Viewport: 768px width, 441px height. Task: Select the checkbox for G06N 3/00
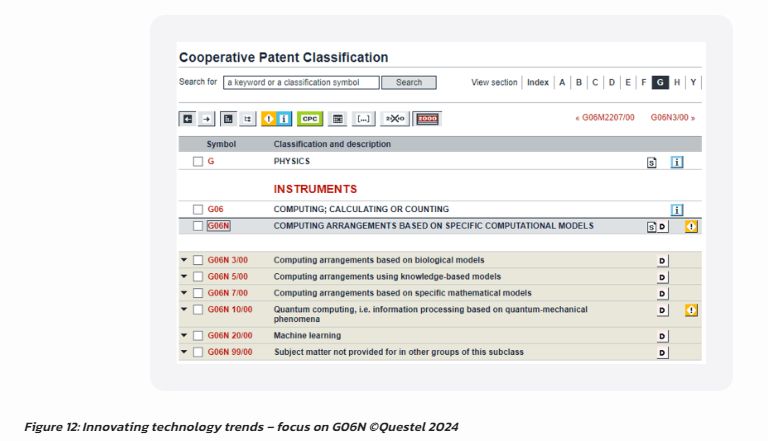[198, 261]
